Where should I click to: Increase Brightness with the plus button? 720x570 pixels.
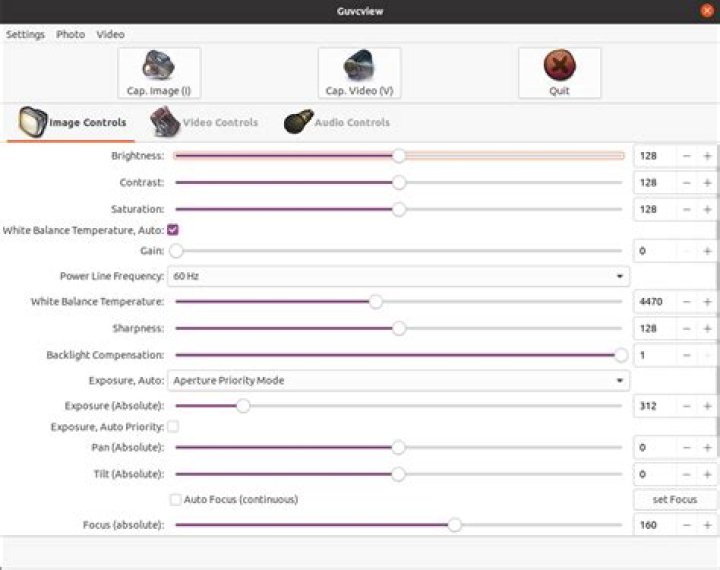707,156
